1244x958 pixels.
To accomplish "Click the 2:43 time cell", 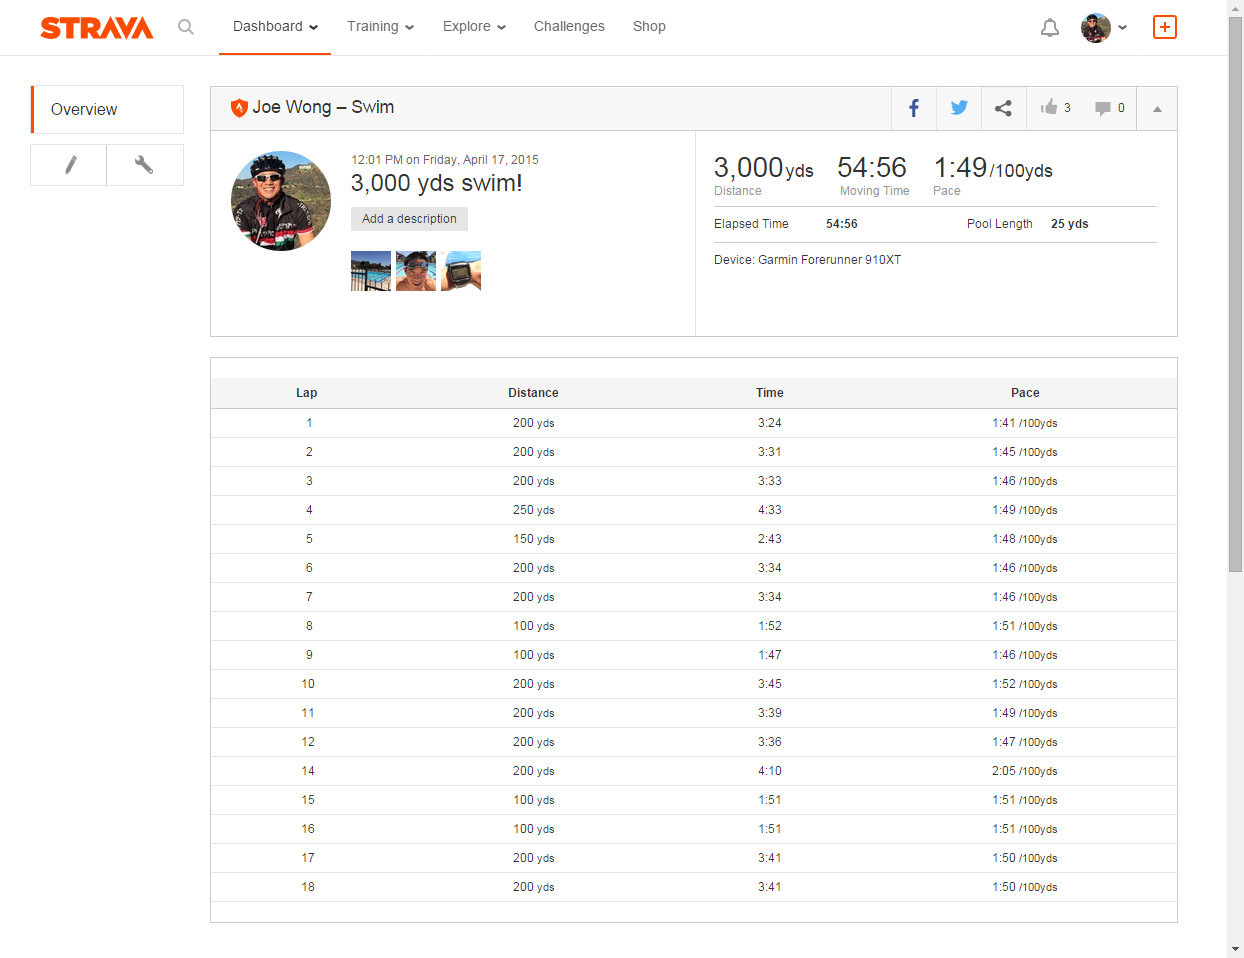I will click(x=770, y=539).
